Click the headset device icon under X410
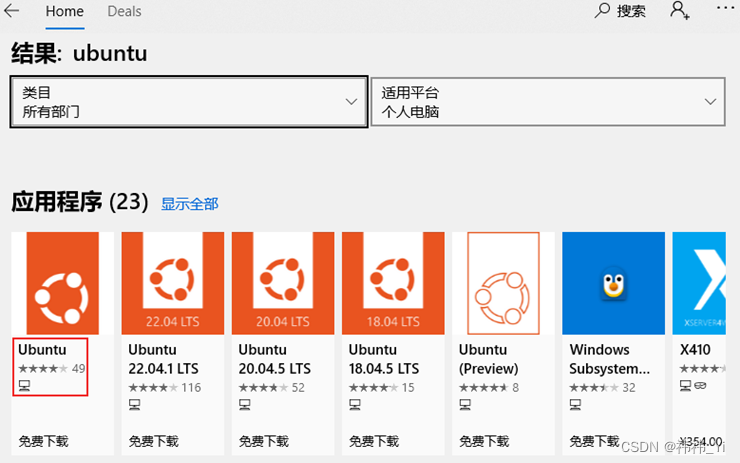Screen dimensions: 740x463 point(700,386)
